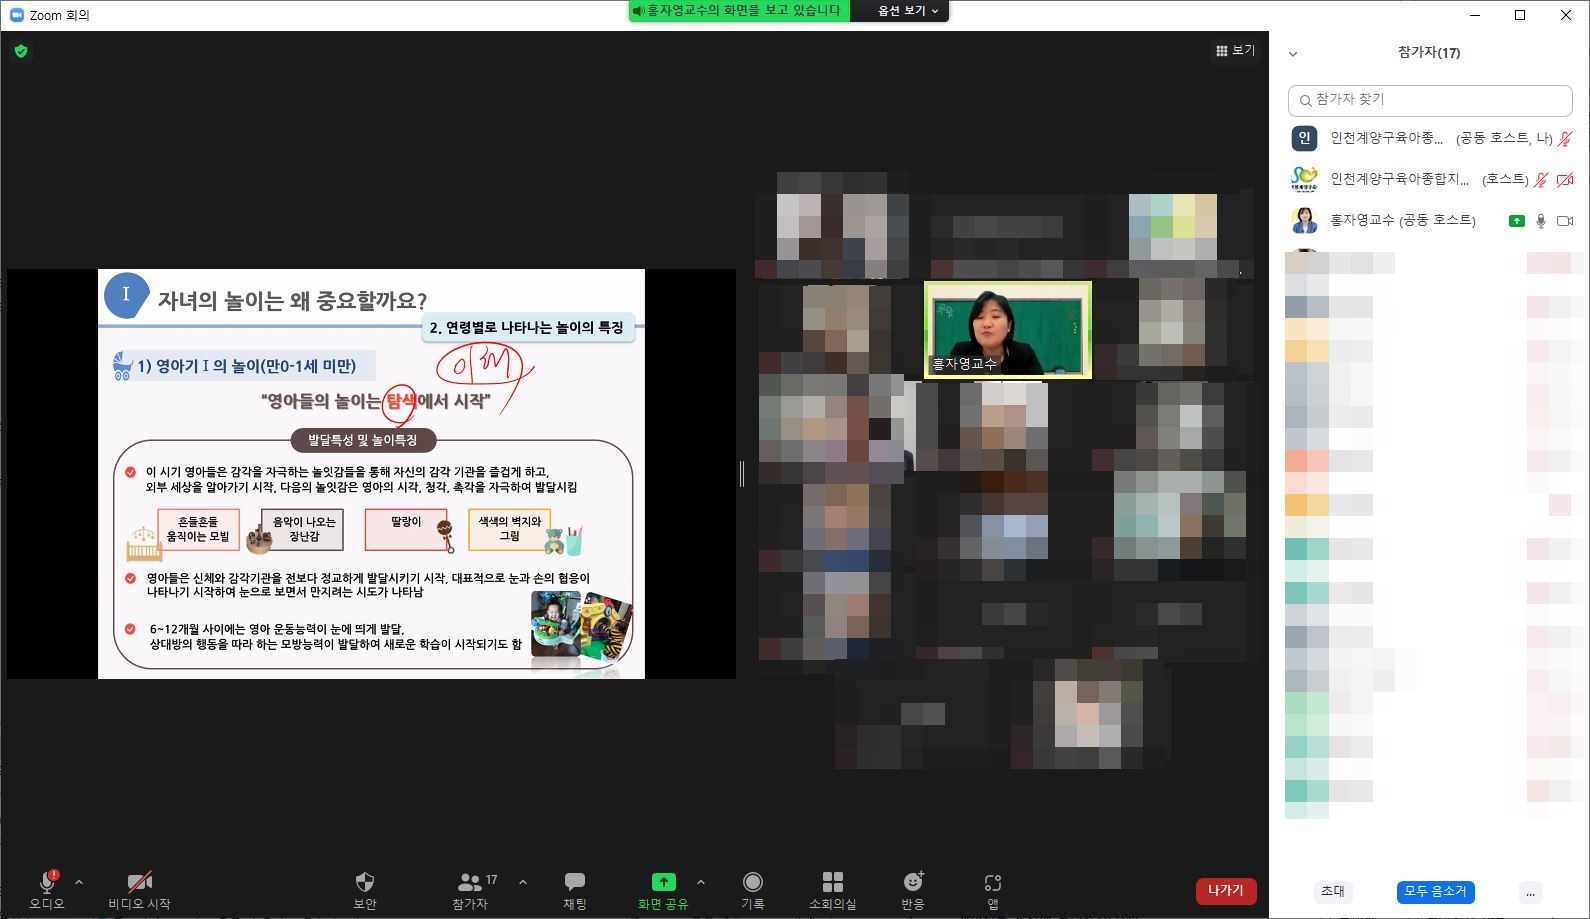Open the 보안 (Security) shield icon
This screenshot has width=1590, height=919.
click(365, 882)
